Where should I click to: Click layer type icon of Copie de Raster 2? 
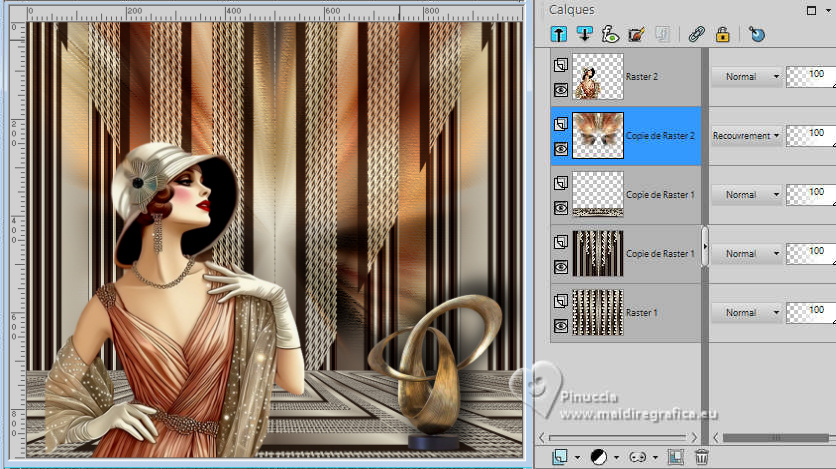pyautogui.click(x=560, y=124)
